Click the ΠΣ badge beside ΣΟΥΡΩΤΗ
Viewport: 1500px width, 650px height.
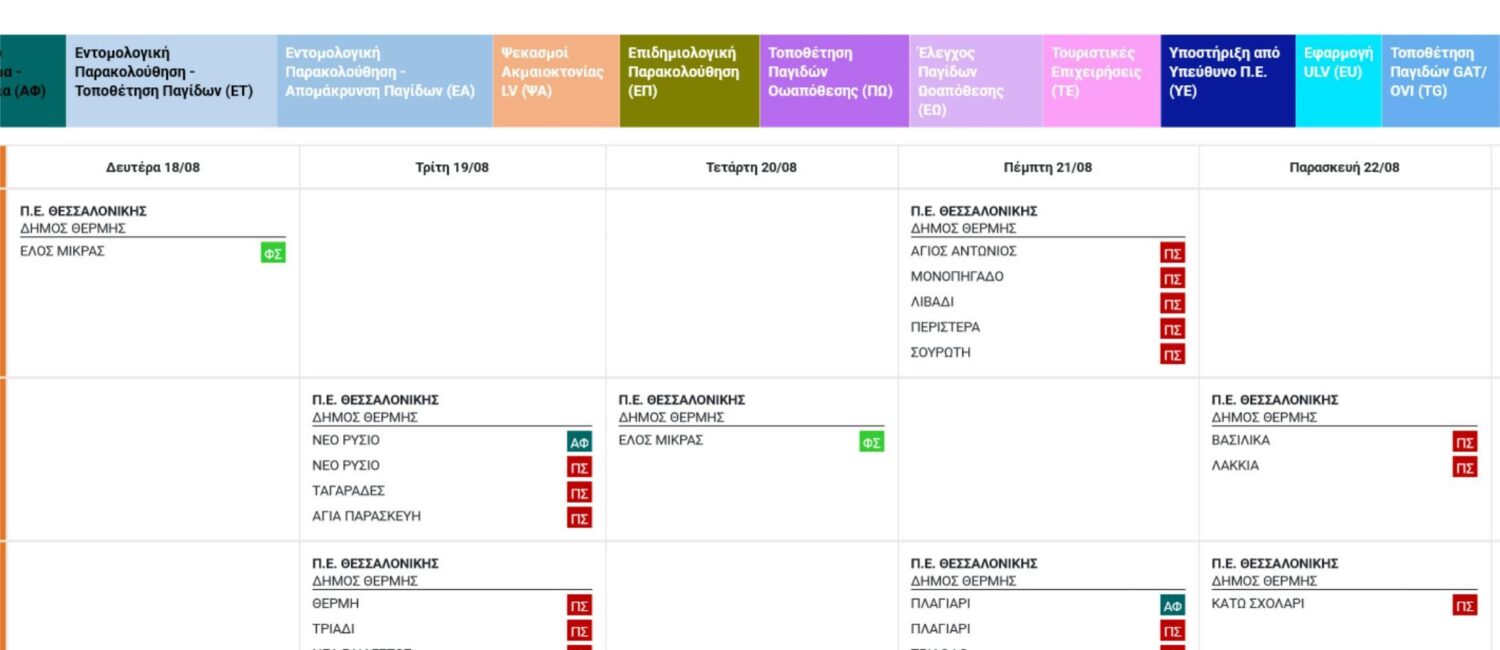1173,355
